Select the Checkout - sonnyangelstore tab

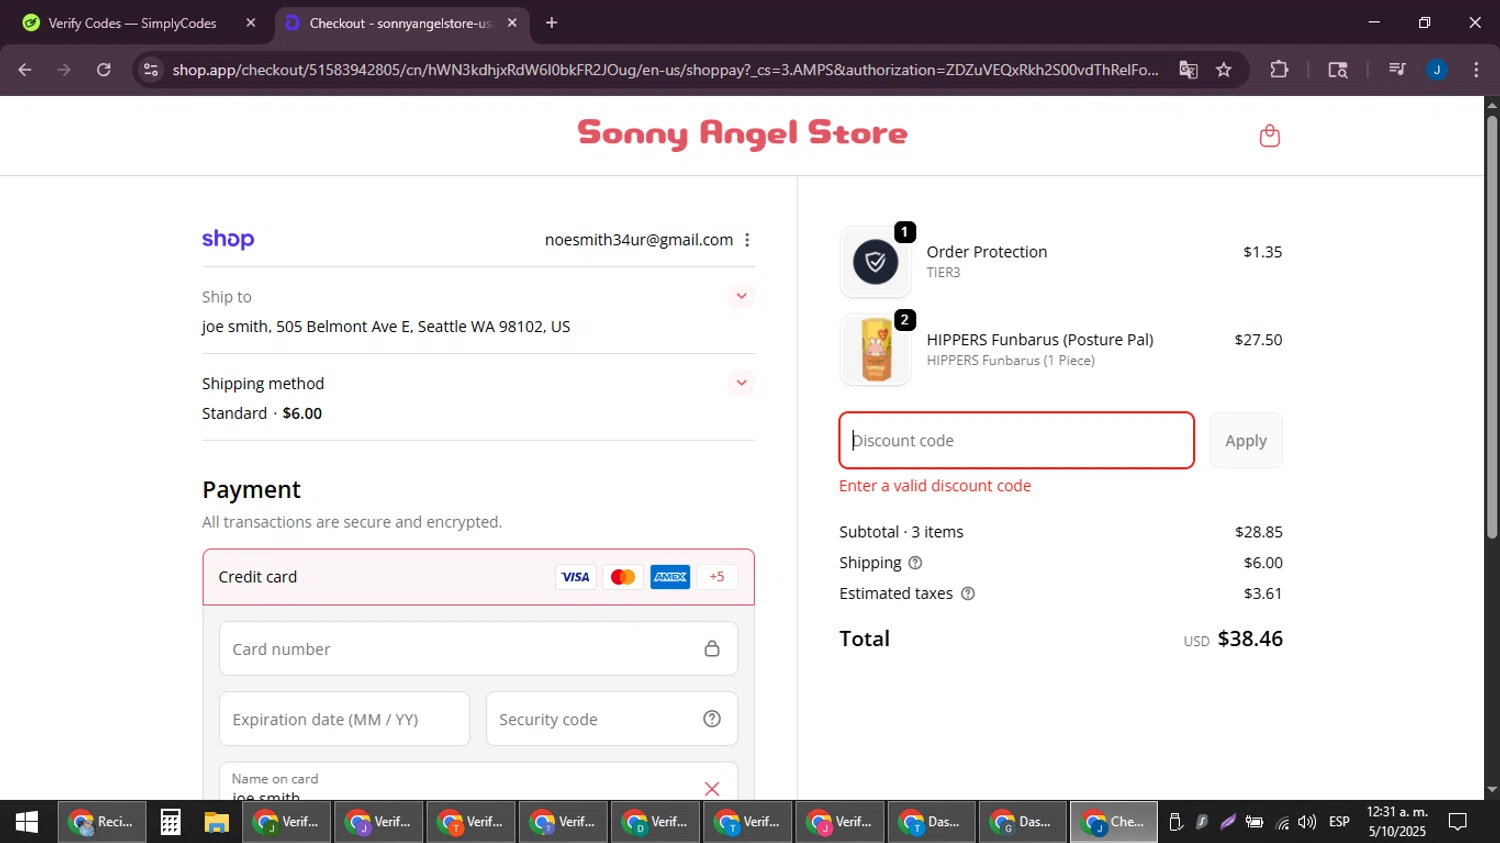point(400,23)
